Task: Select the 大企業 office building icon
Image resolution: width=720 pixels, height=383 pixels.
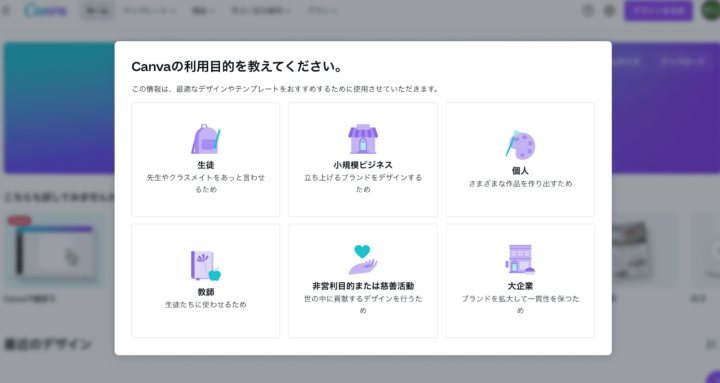Action: pos(520,260)
